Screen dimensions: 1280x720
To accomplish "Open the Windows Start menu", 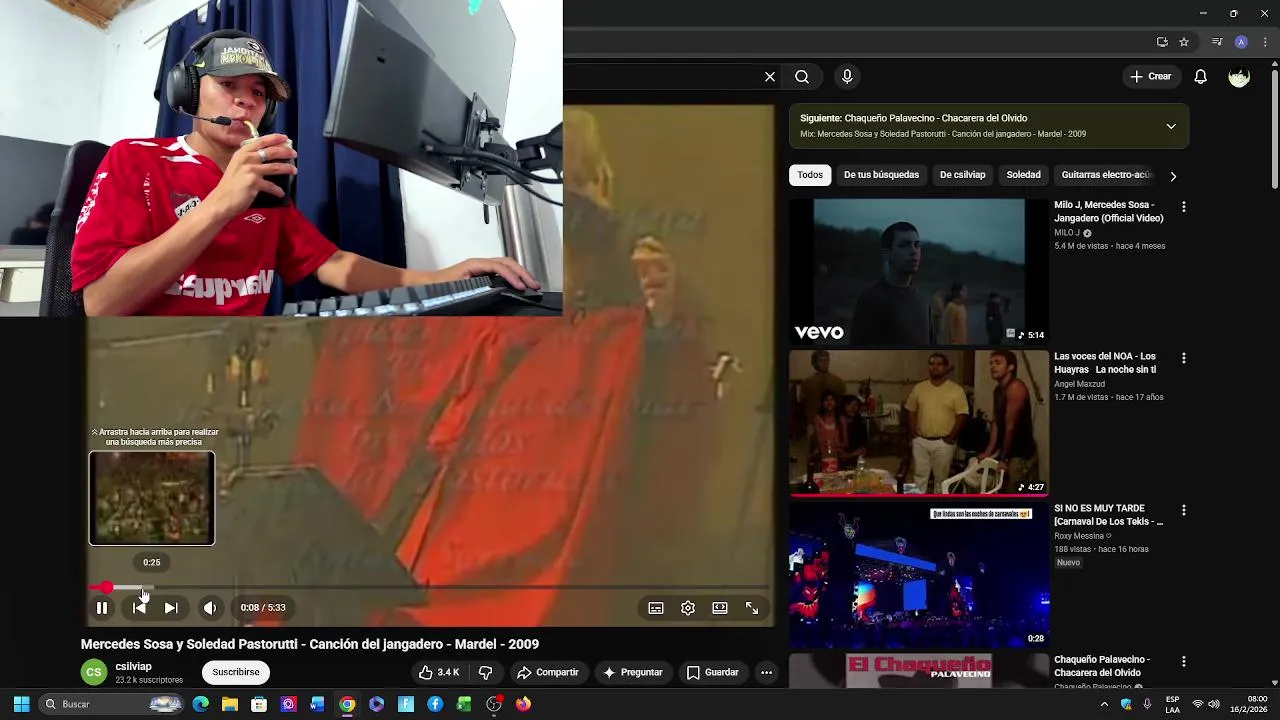I will pyautogui.click(x=21, y=704).
